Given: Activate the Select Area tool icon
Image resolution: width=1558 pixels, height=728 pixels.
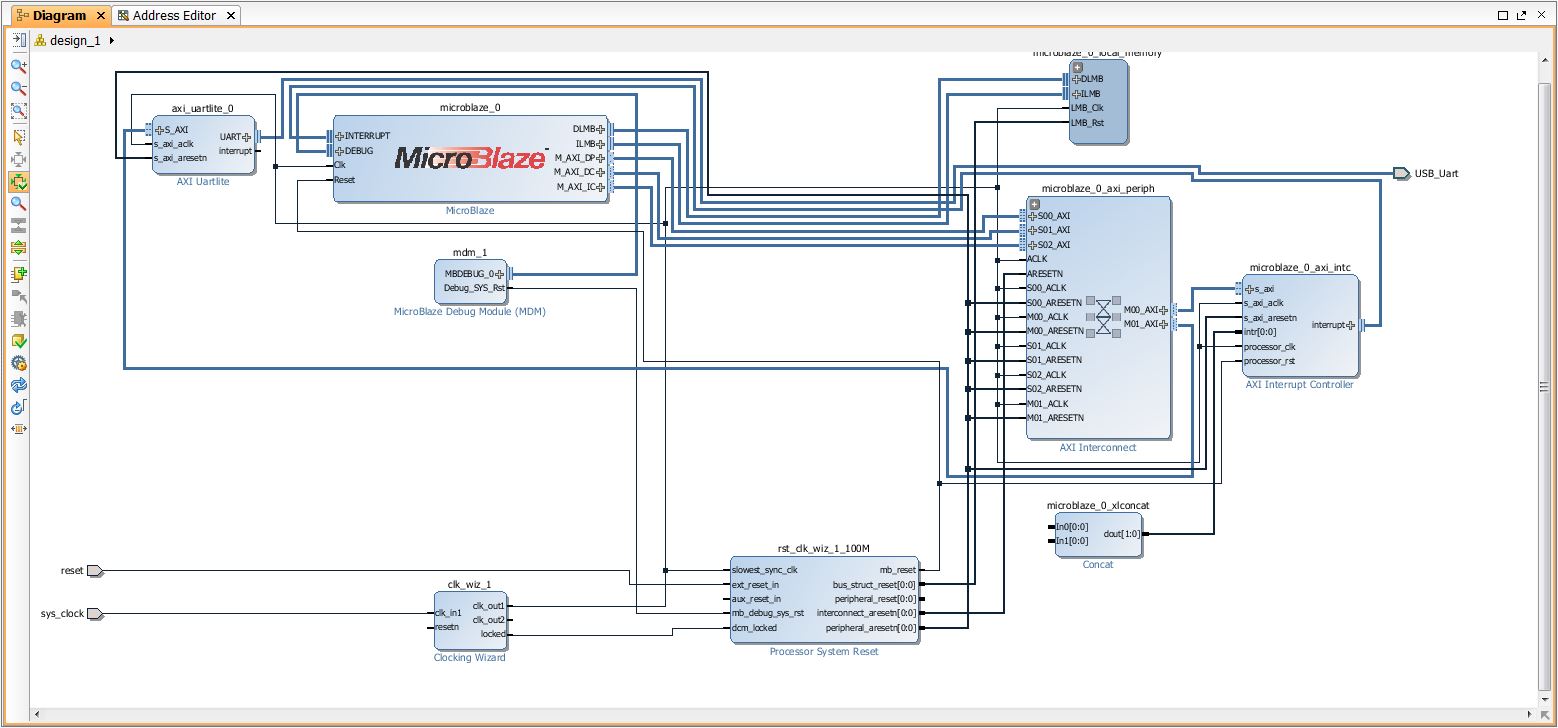Looking at the screenshot, I should coord(18,137).
